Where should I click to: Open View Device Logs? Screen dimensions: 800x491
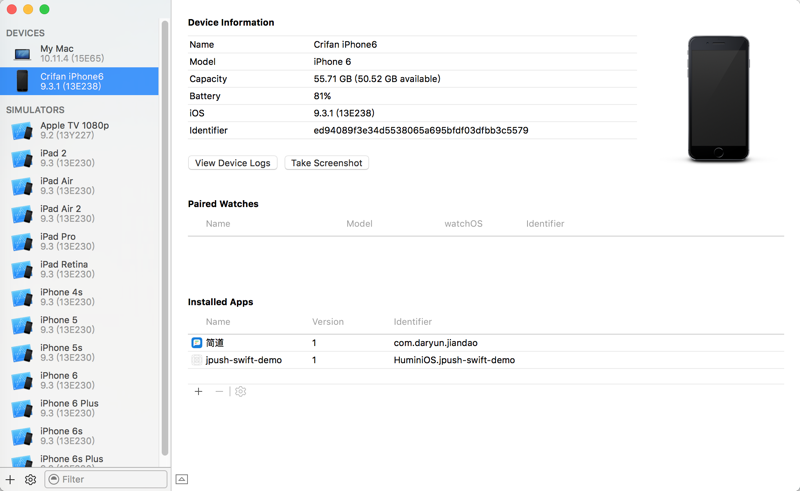pos(233,163)
